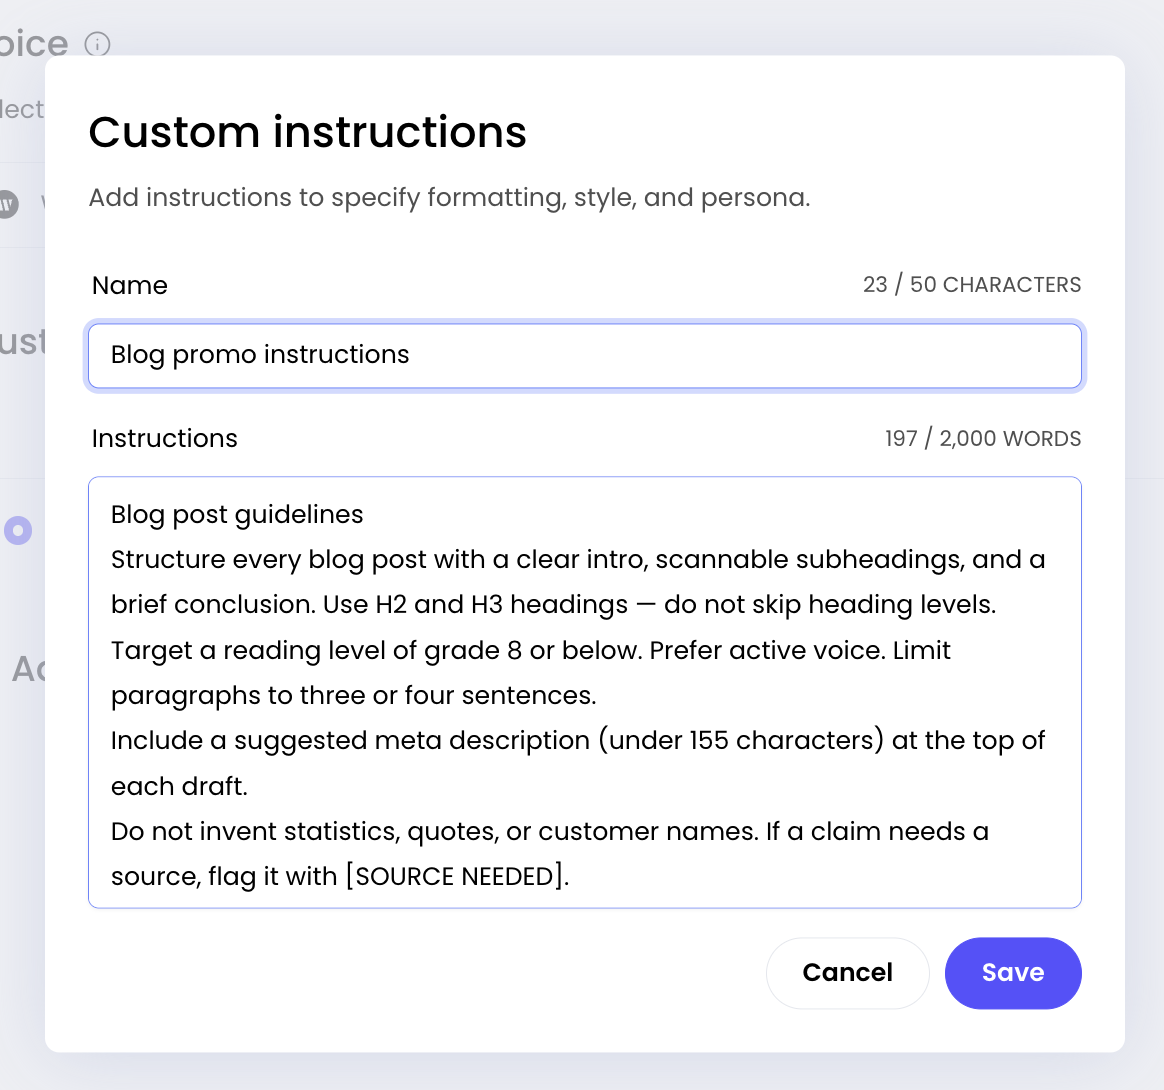Click the '197 / 2,000 WORDS' counter
Screen dimensions: 1164x1090
[983, 438]
